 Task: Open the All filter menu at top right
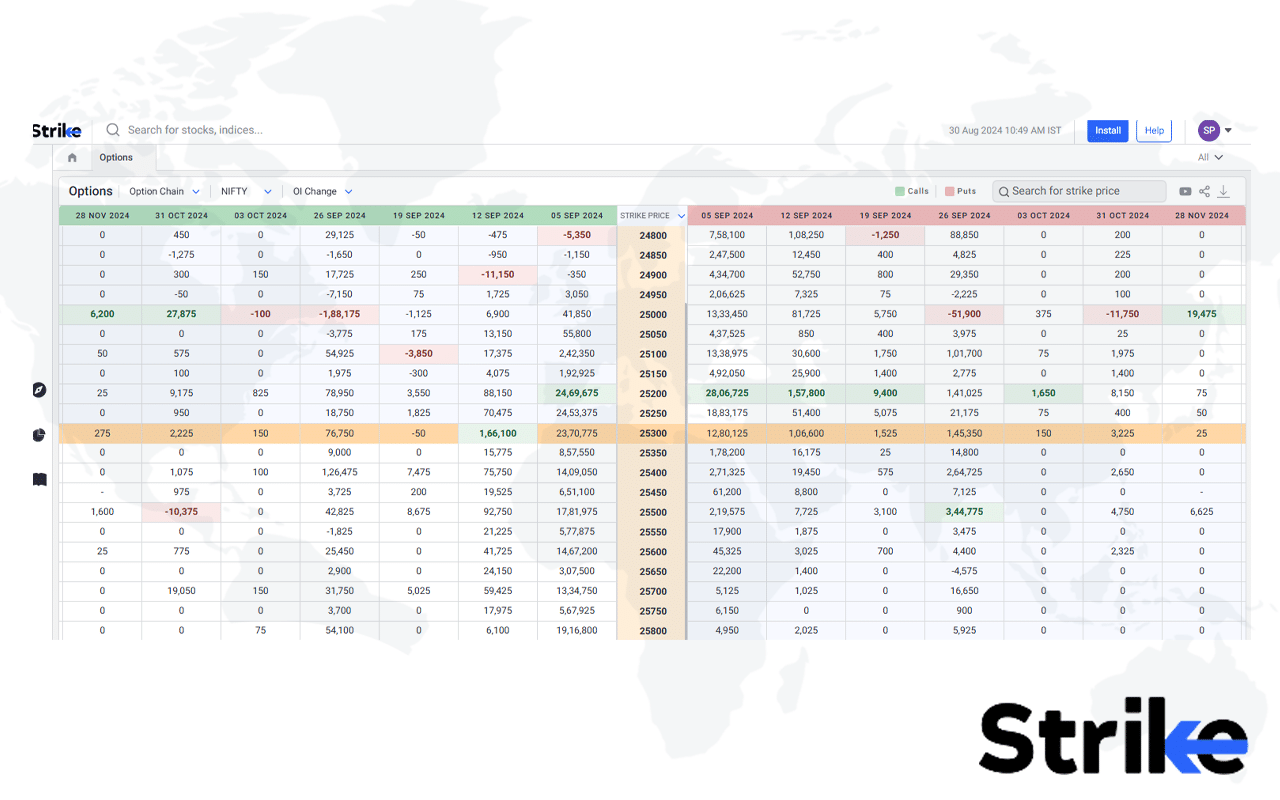click(1210, 157)
